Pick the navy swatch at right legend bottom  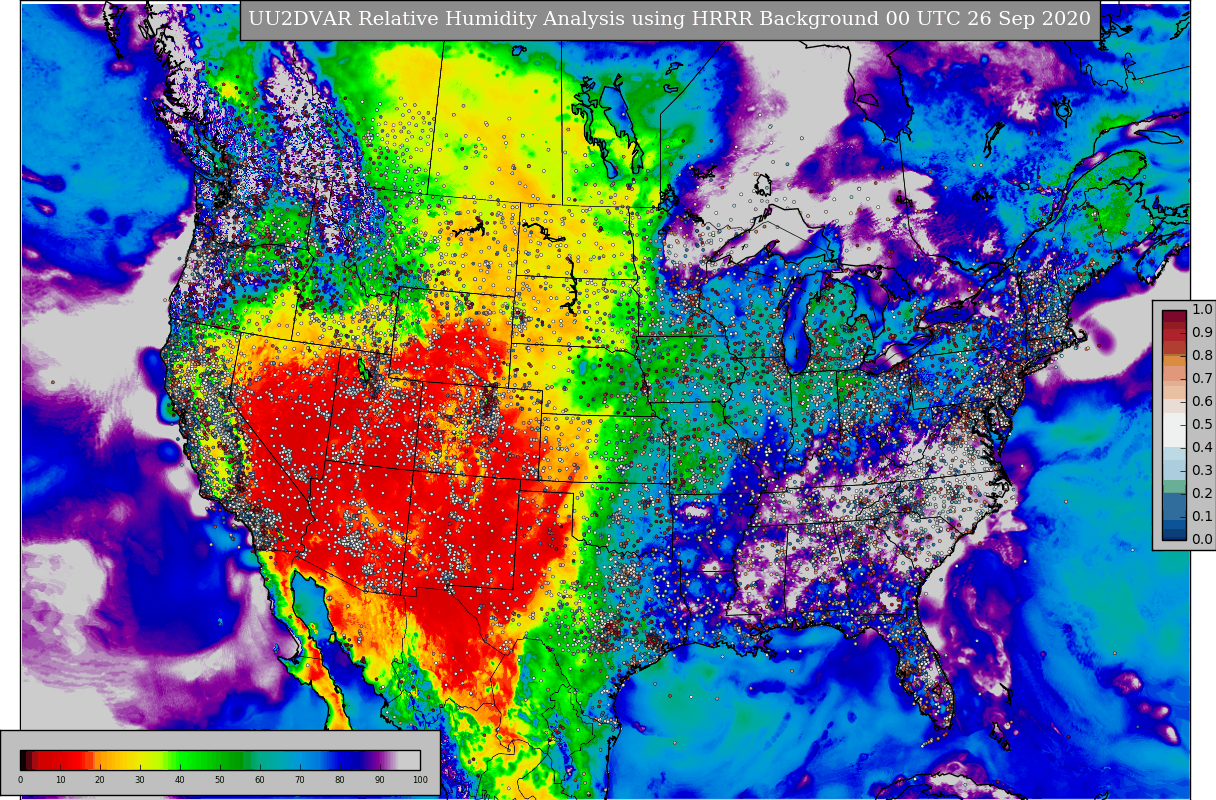[x=1174, y=534]
